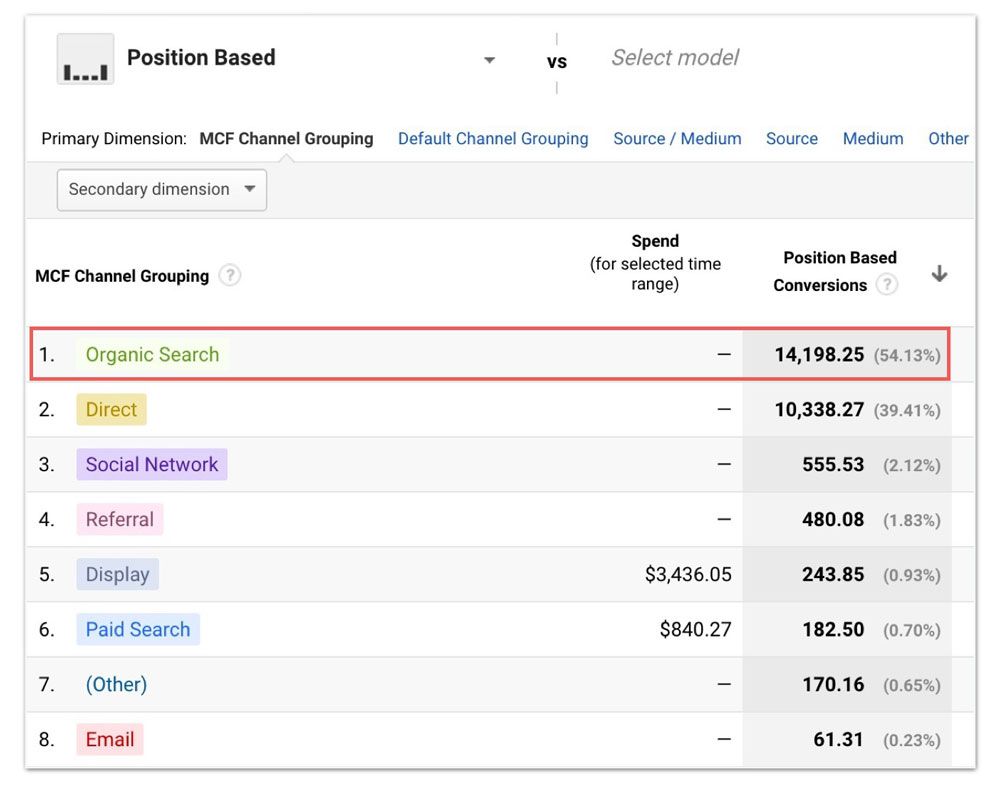Click the 0.70% percentage for Paid Search
Viewport: 1000px width, 785px height.
point(912,630)
